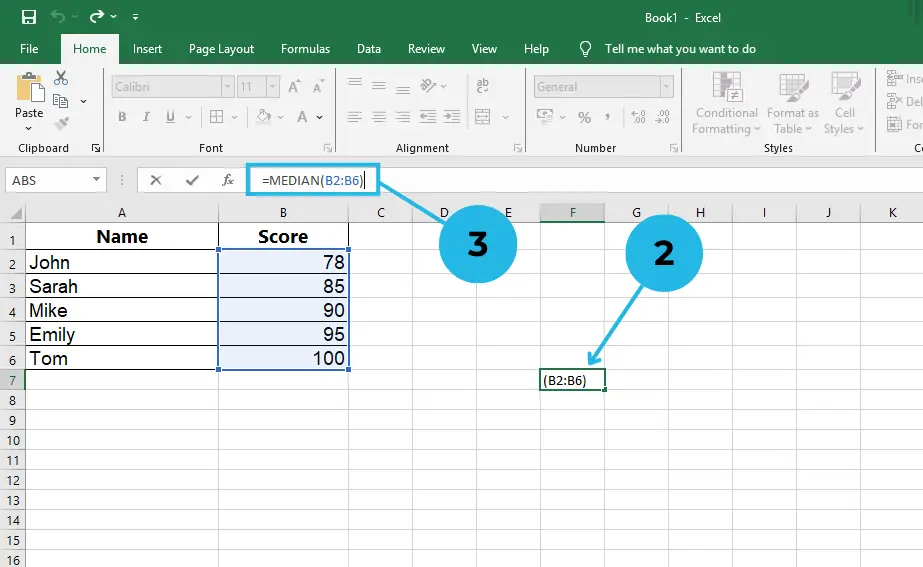
Task: Click the Cut scissors icon
Action: [x=61, y=78]
